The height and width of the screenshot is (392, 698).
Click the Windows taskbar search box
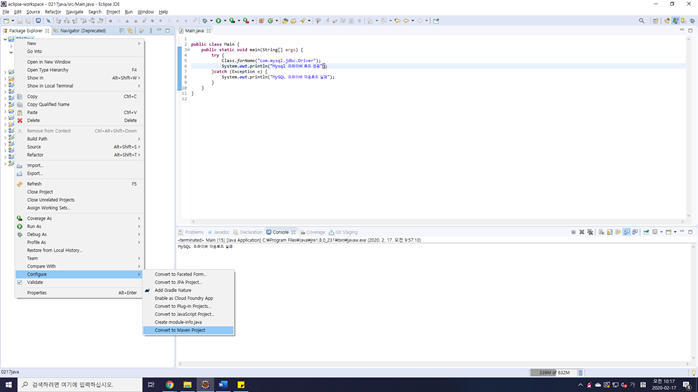click(x=80, y=384)
